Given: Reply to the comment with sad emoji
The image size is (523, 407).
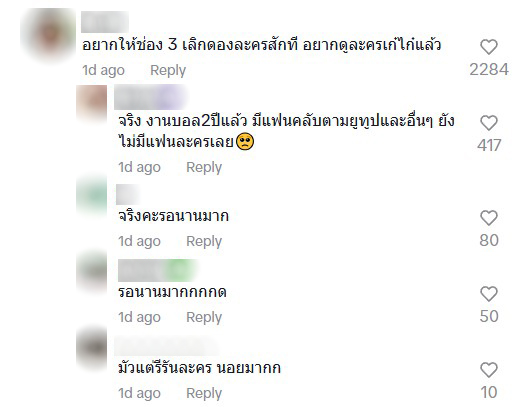Looking at the screenshot, I should (204, 167).
